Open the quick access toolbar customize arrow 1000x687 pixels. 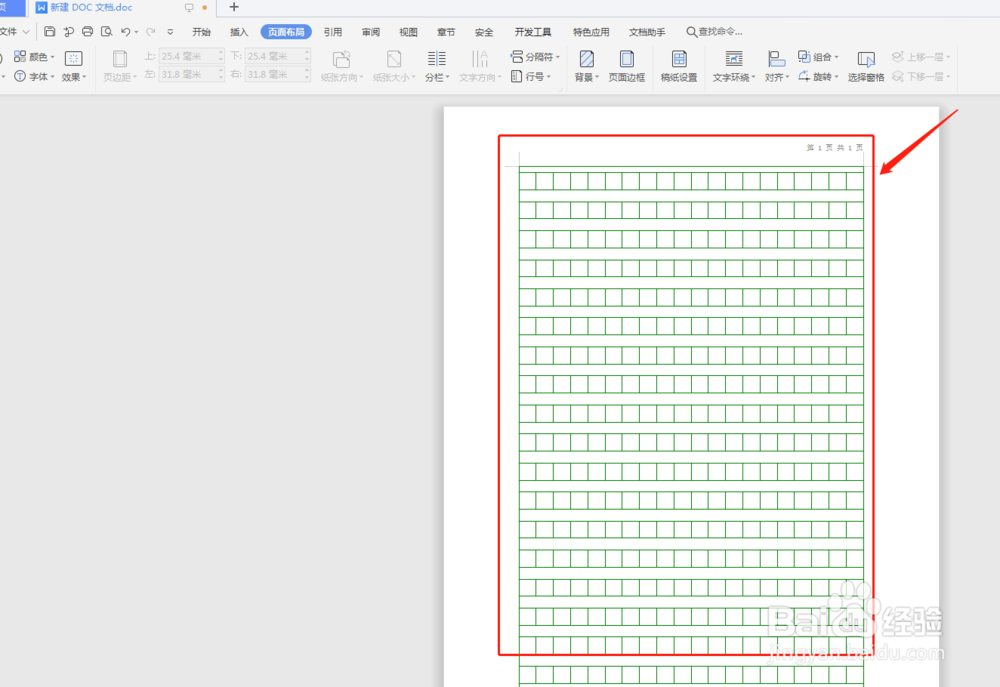(x=170, y=32)
